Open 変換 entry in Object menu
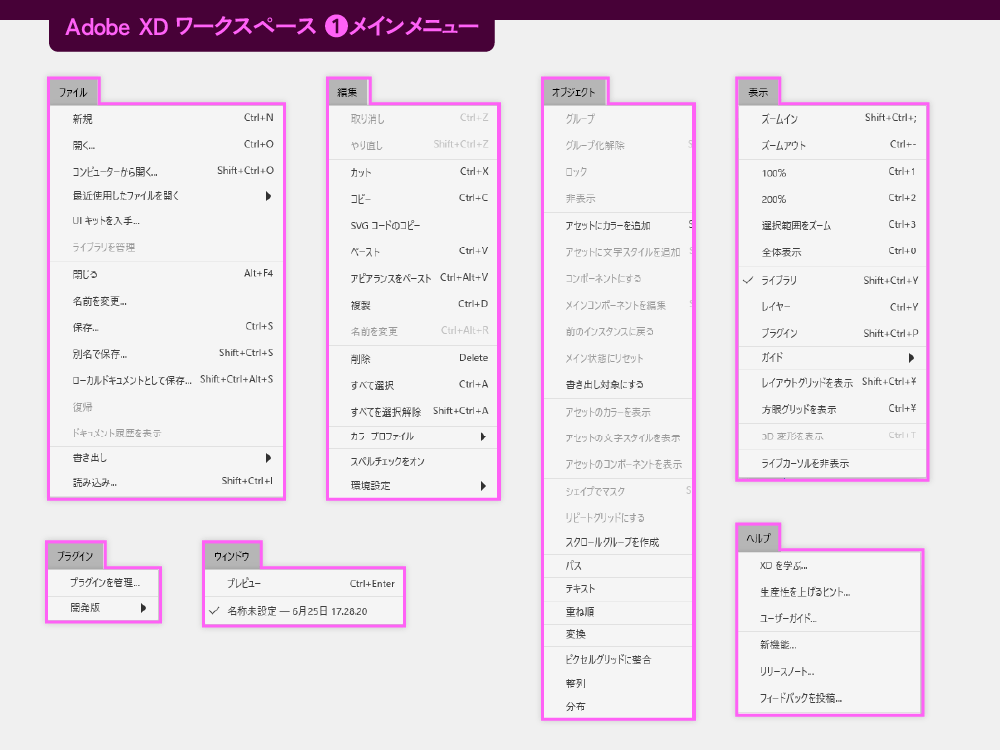 619,635
